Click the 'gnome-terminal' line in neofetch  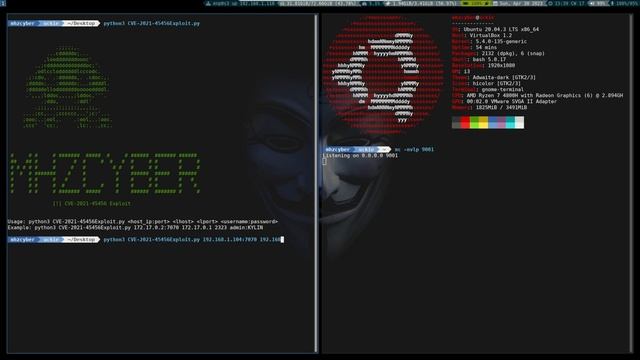tap(487, 89)
